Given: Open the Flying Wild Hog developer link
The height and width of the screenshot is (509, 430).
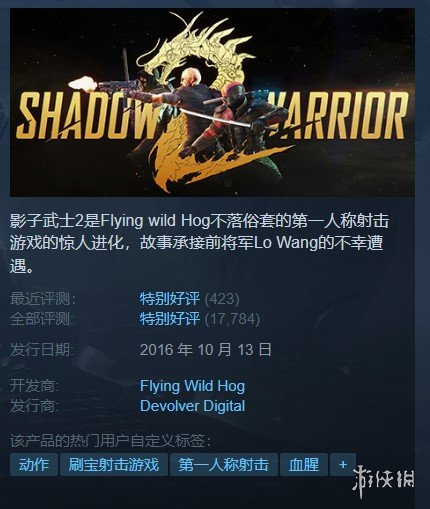Looking at the screenshot, I should (192, 386).
